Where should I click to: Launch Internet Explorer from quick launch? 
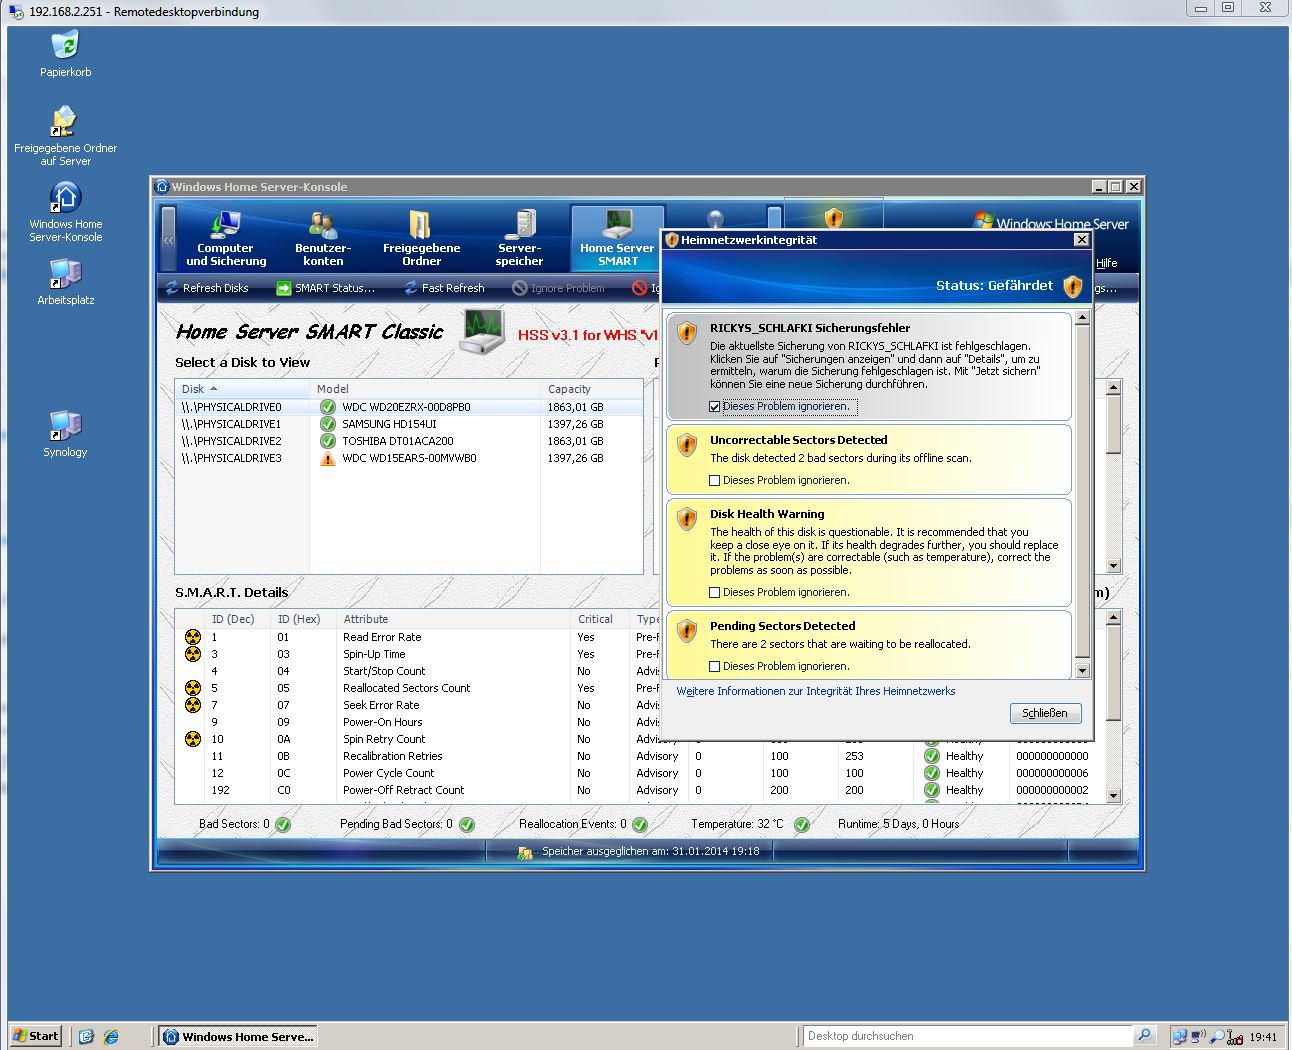tap(110, 1037)
